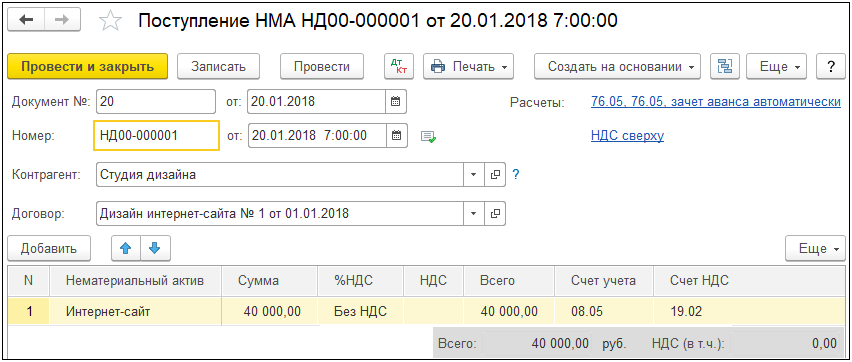Screen dimensions: 852x362
Task: Expand the Контрагент dropdown list
Action: 473,175
